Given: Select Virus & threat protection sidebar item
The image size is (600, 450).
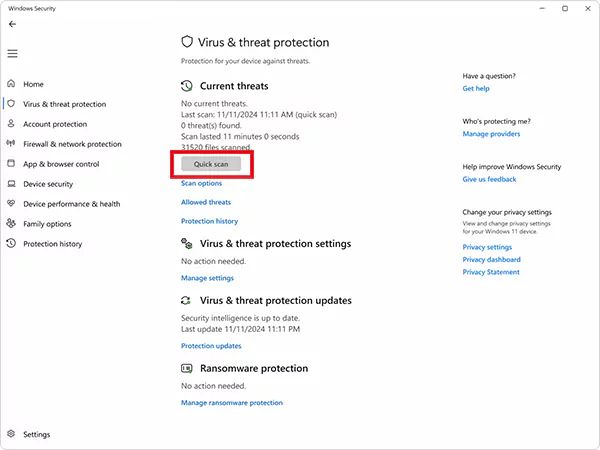Looking at the screenshot, I should [65, 104].
